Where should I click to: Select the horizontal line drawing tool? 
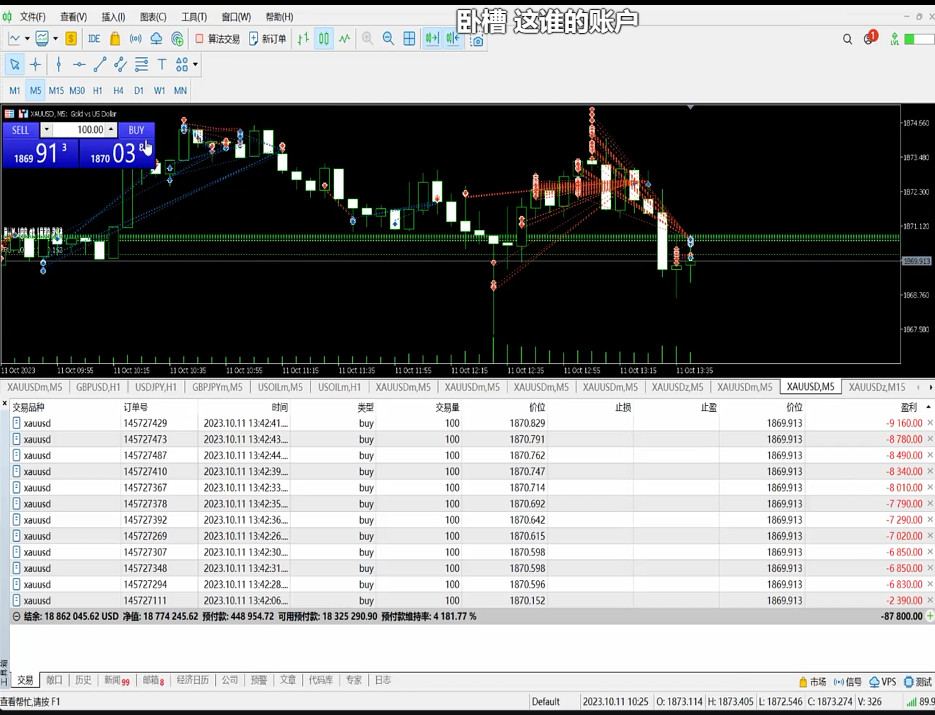tap(79, 64)
